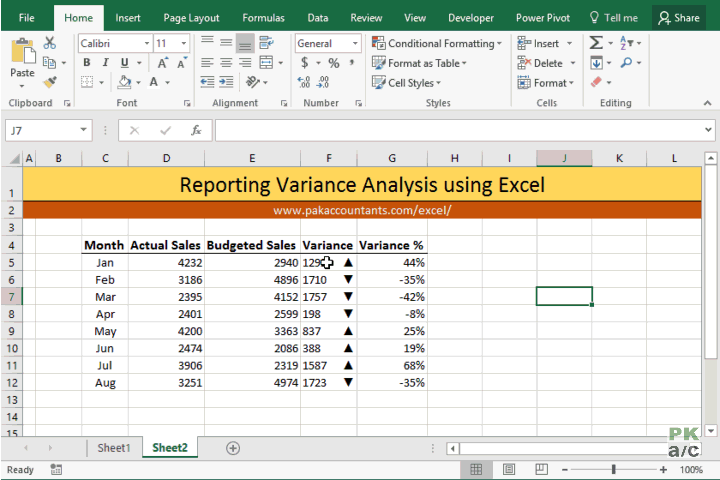Increase decimal places in Number group
Screen dimensions: 720x480
pyautogui.click(x=304, y=82)
